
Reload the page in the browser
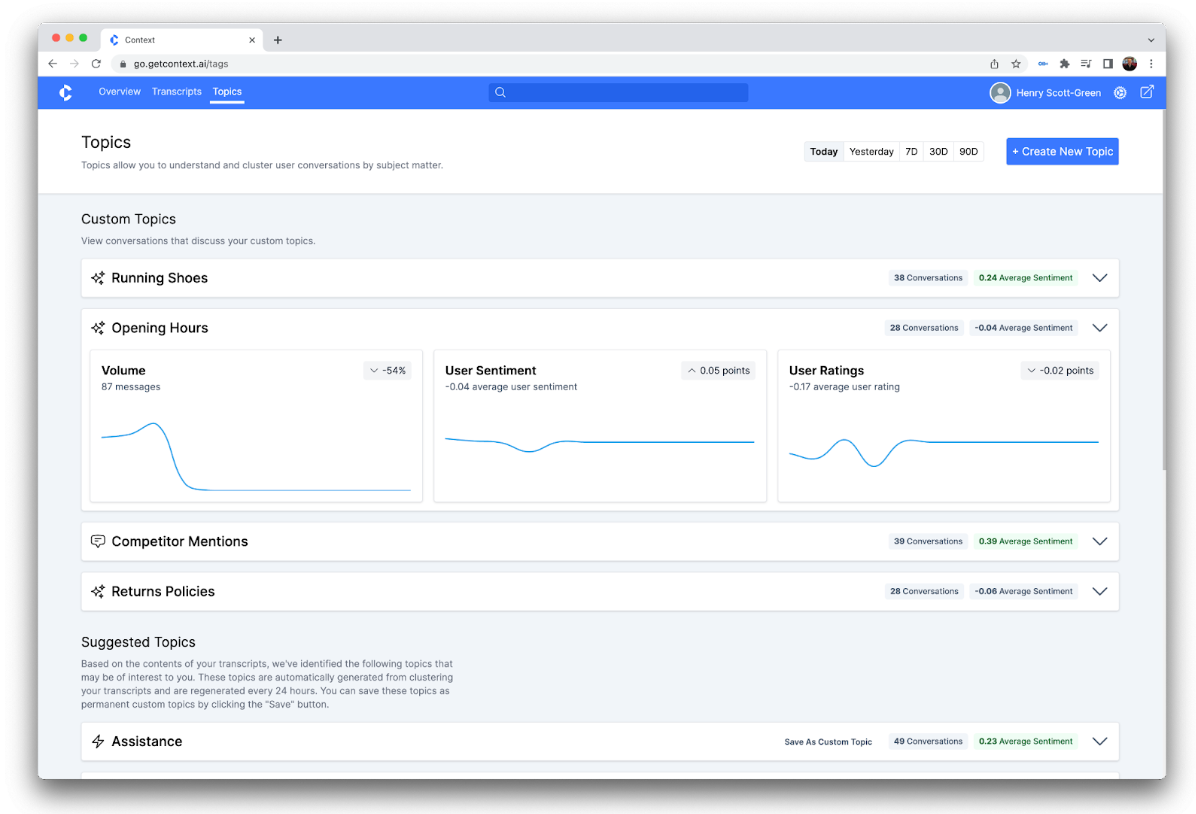[x=96, y=63]
